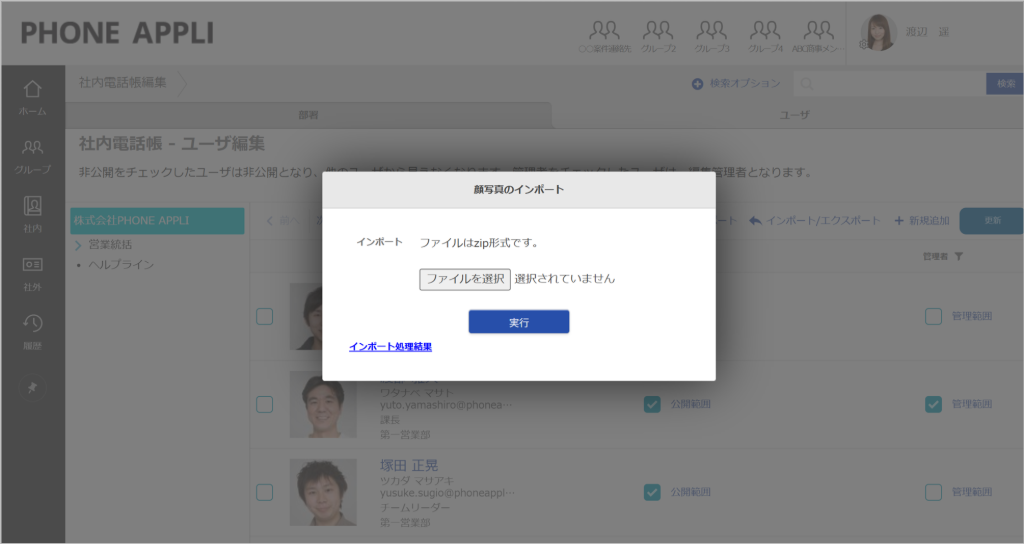Click the ファイルを選択 file chooser button
The height and width of the screenshot is (544, 1024).
tap(465, 279)
